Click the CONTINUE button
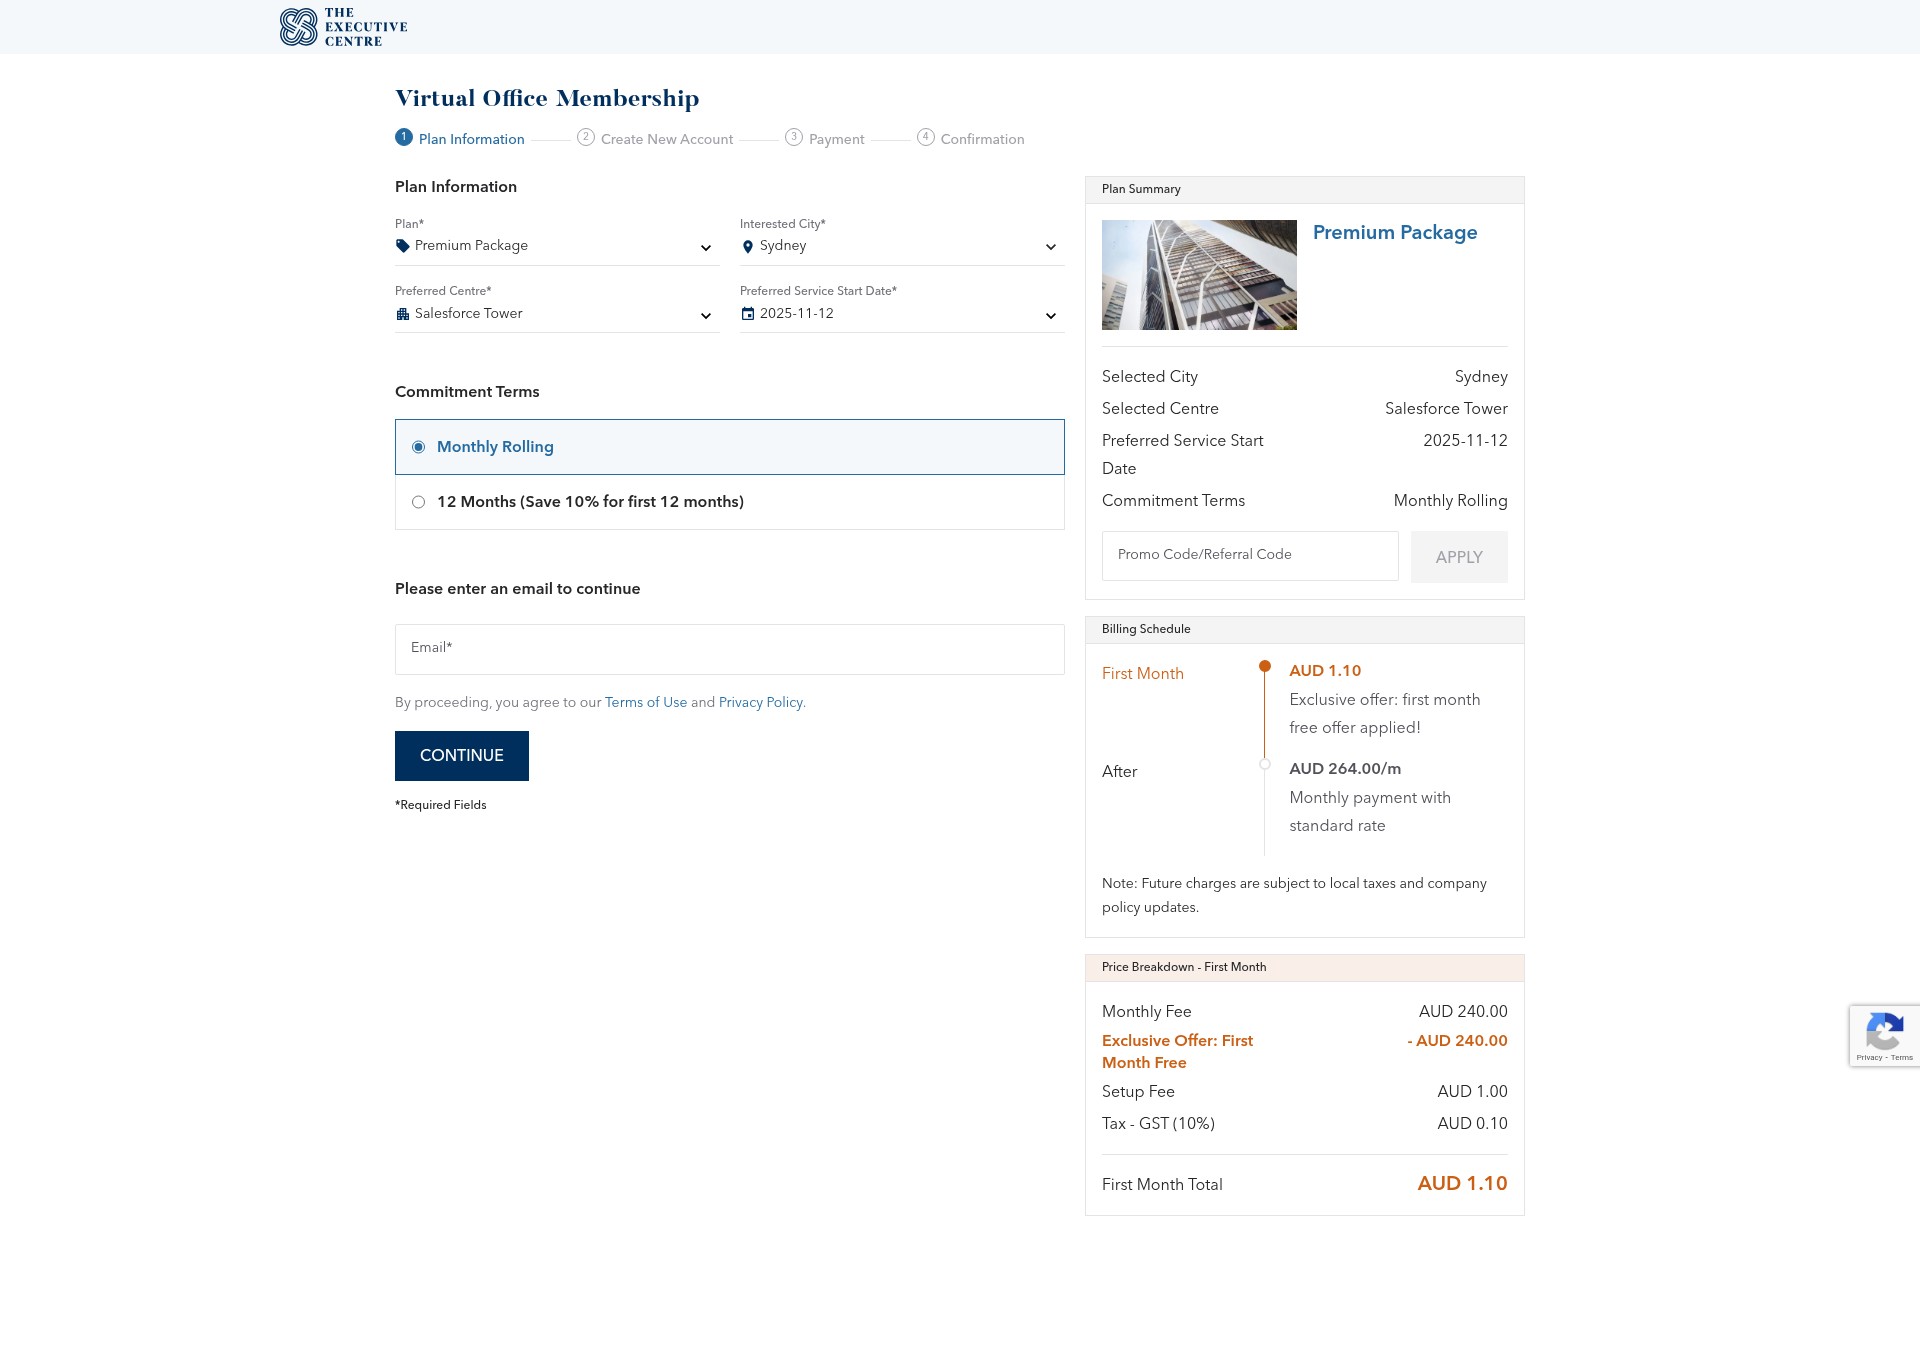 [462, 756]
